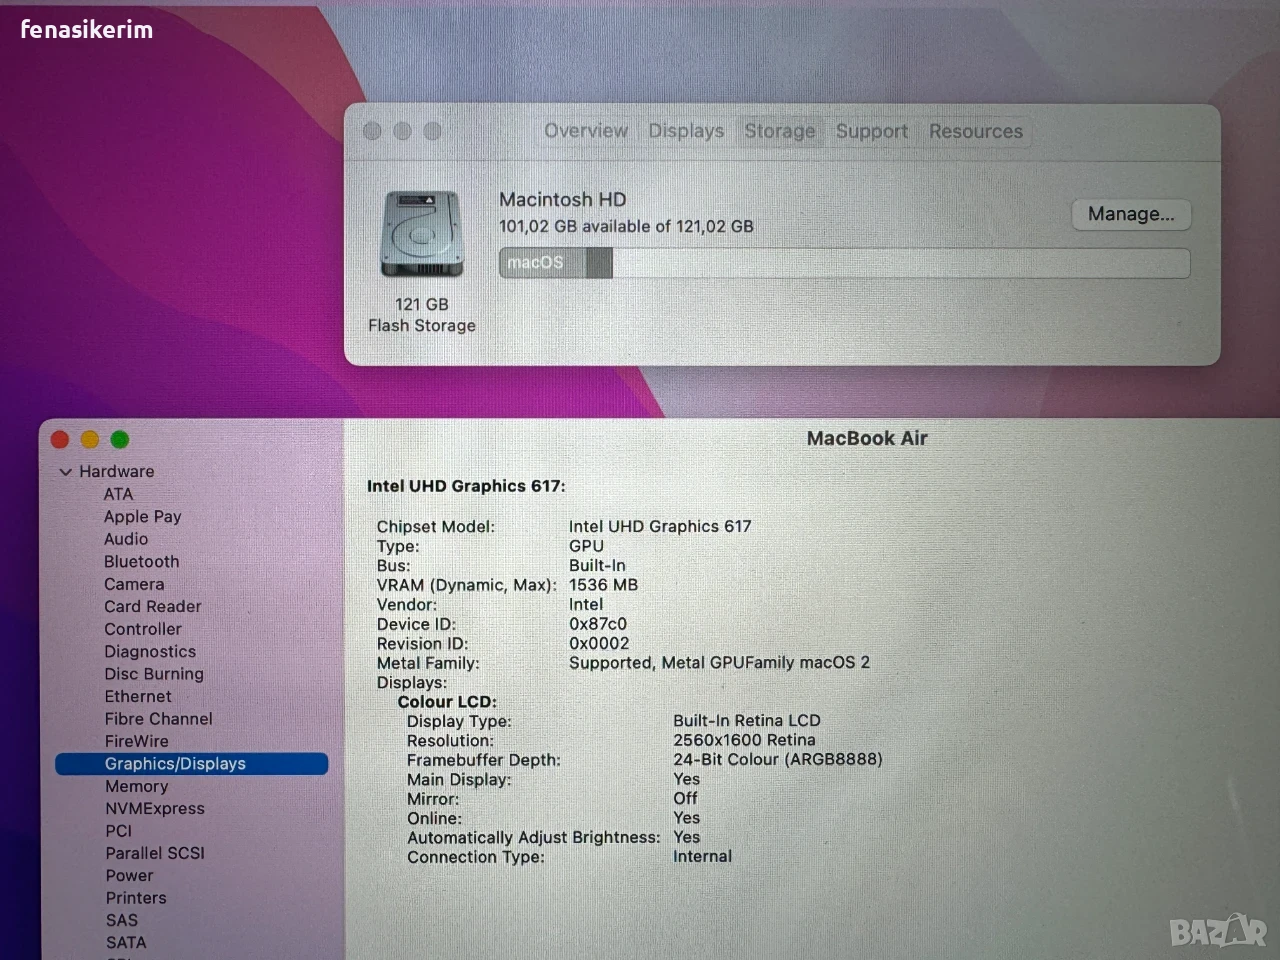Click the resolution value 2560x1600 Retina

tap(744, 740)
